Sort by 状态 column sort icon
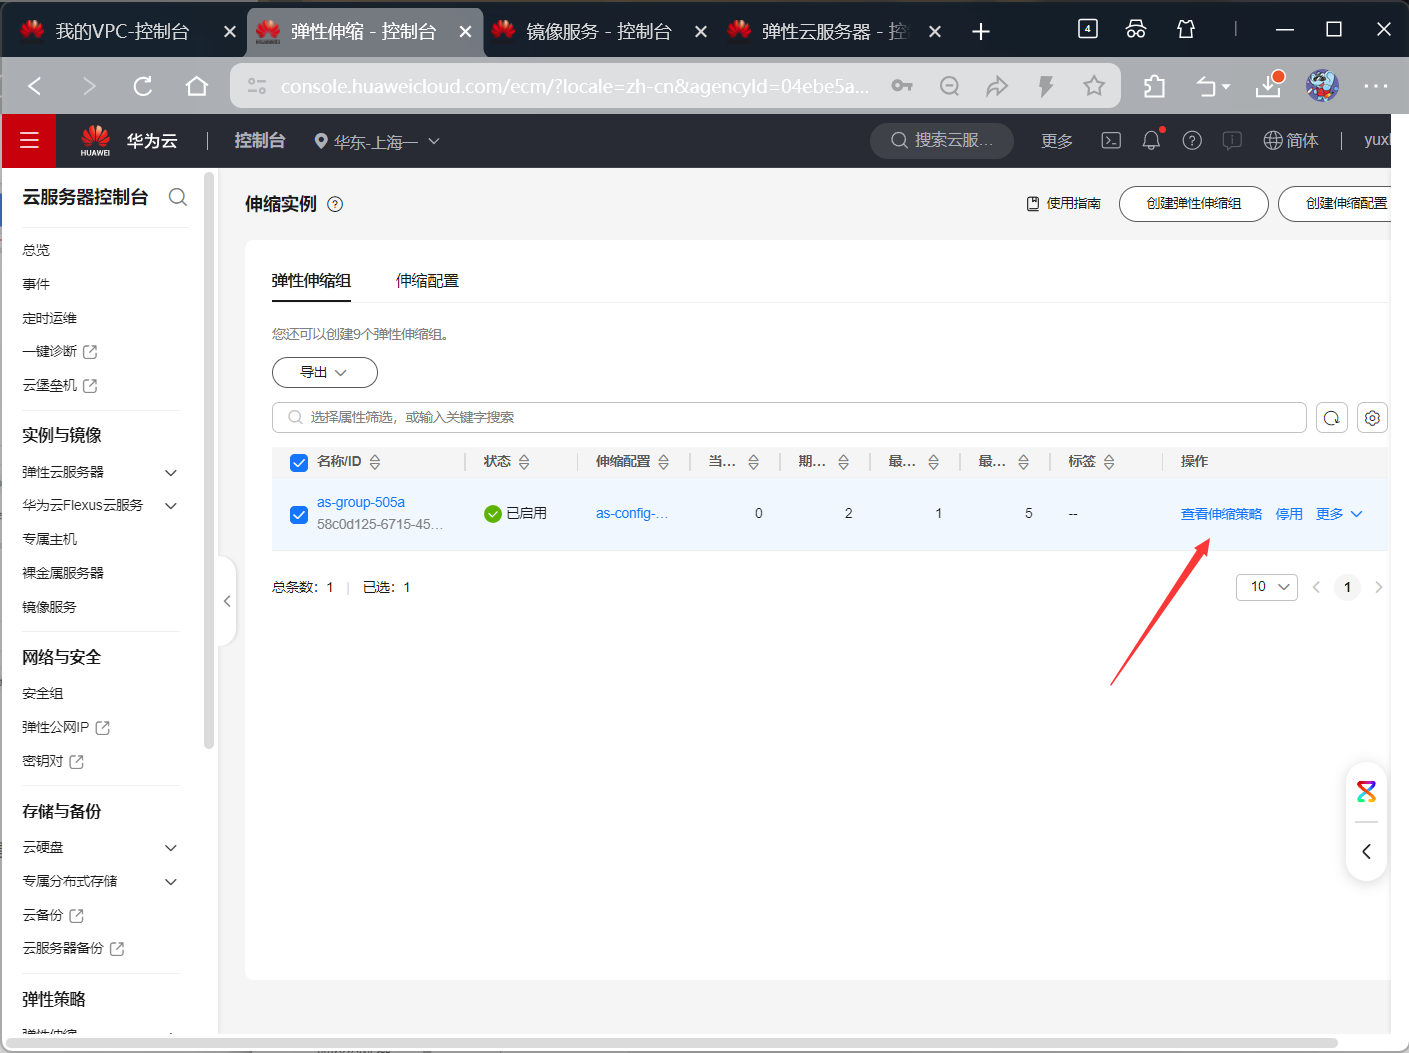The width and height of the screenshot is (1409, 1053). [x=524, y=462]
